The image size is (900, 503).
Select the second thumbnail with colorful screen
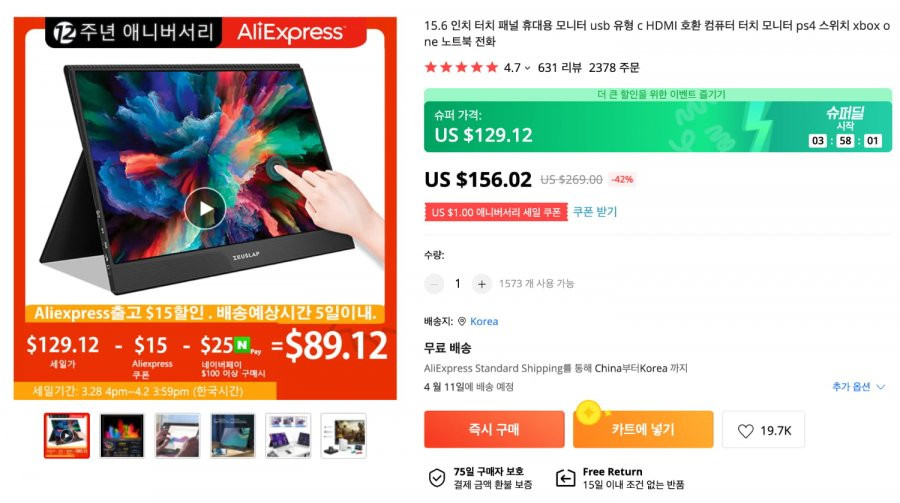coord(122,435)
